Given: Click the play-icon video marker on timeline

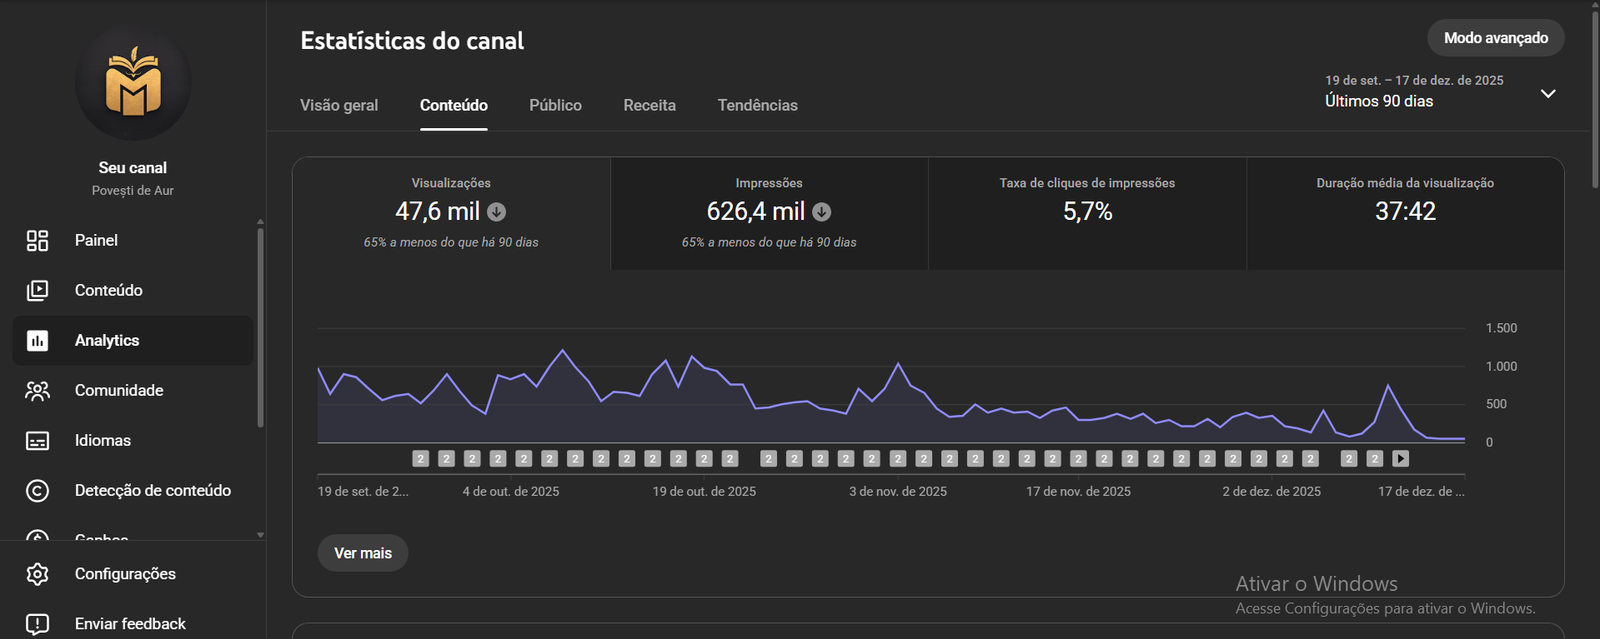Looking at the screenshot, I should tap(1400, 459).
